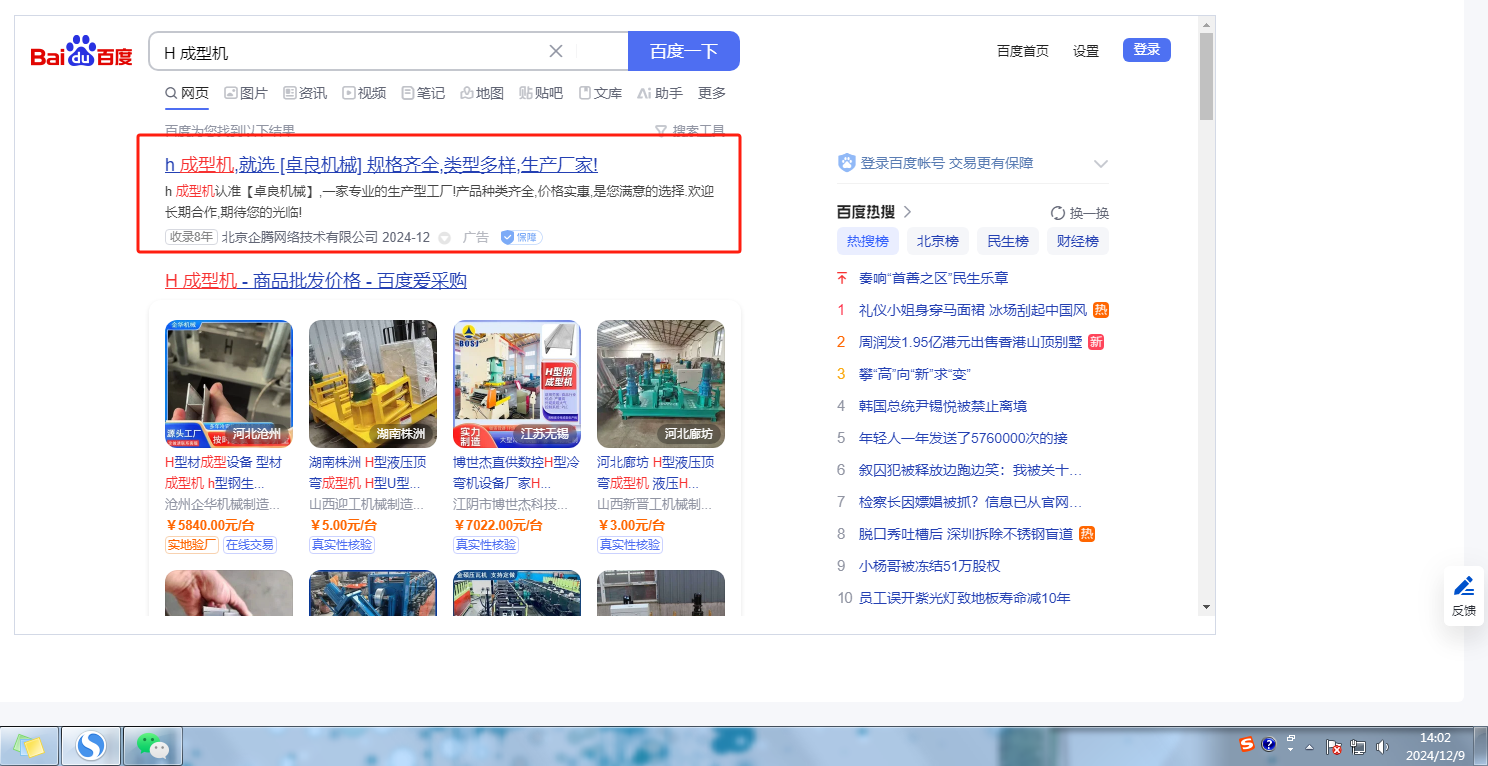This screenshot has width=1488, height=766.
Task: Switch to the 民生榜 tab
Action: point(1007,241)
